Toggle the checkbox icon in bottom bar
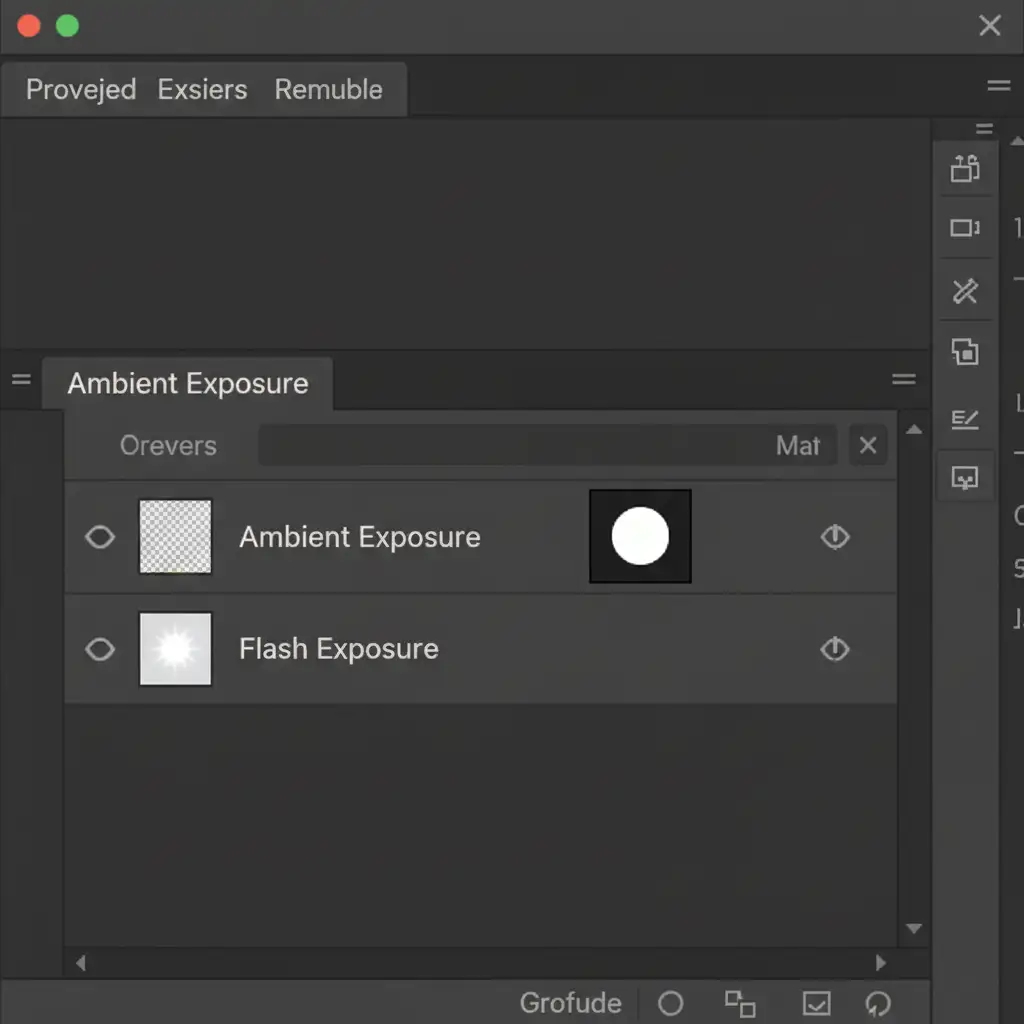The image size is (1024, 1024). (x=816, y=1003)
